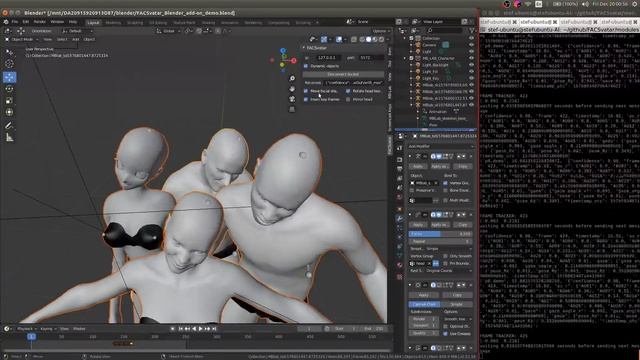This screenshot has width=640, height=360.
Task: Toggle the Move facial shapes checkbox
Action: pyautogui.click(x=306, y=91)
